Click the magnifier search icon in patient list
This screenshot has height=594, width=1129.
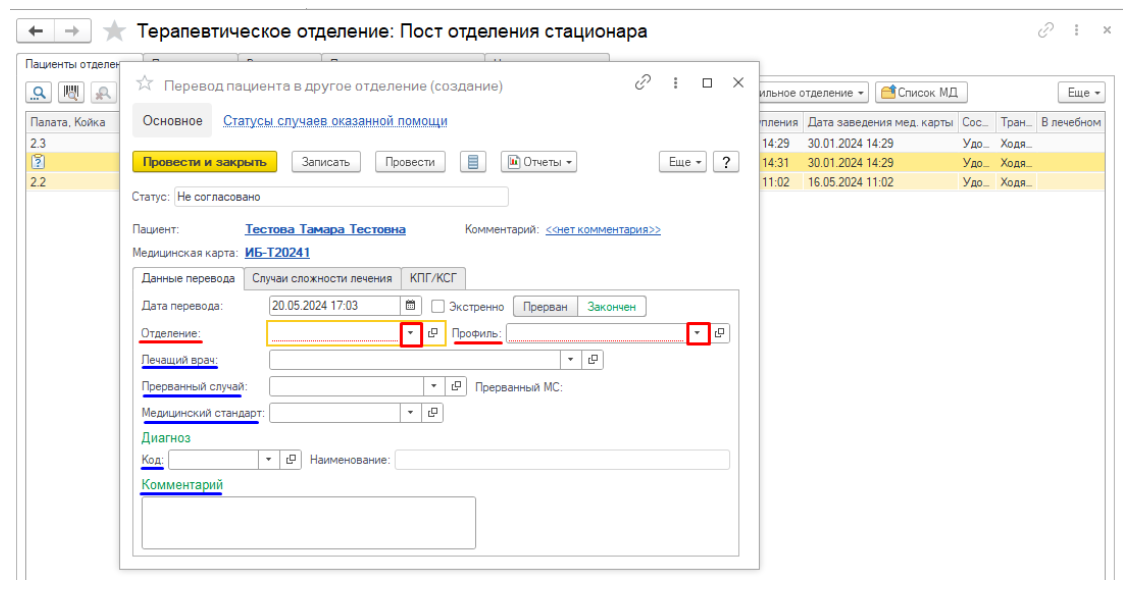tap(40, 93)
